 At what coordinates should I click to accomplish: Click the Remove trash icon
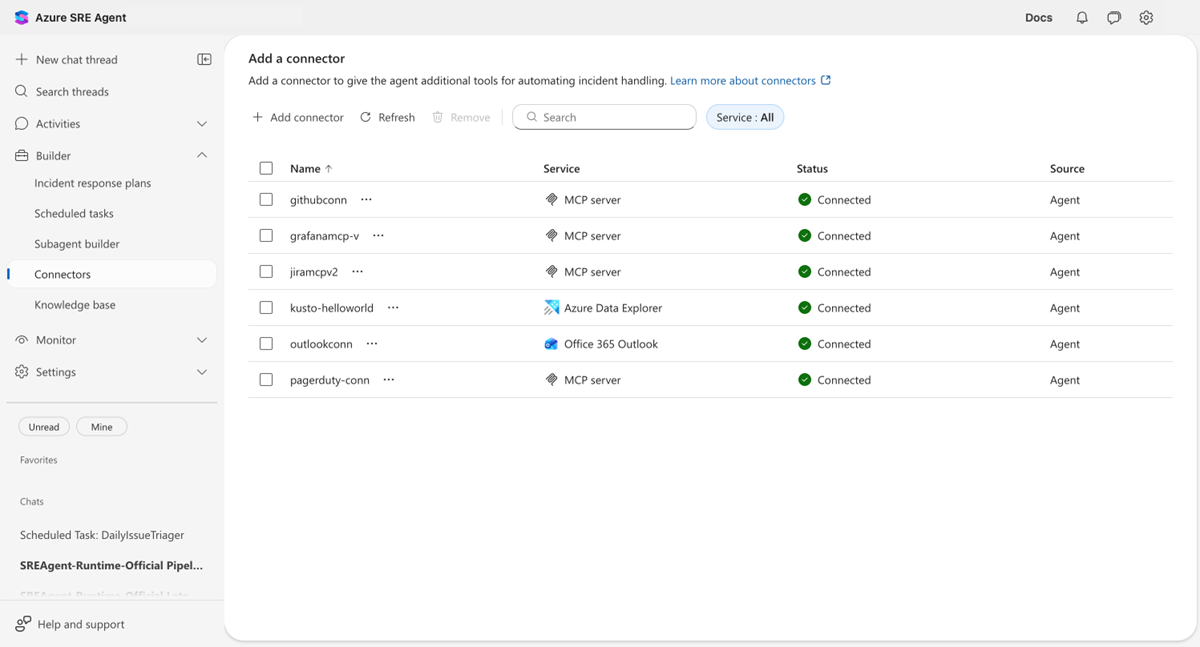437,117
